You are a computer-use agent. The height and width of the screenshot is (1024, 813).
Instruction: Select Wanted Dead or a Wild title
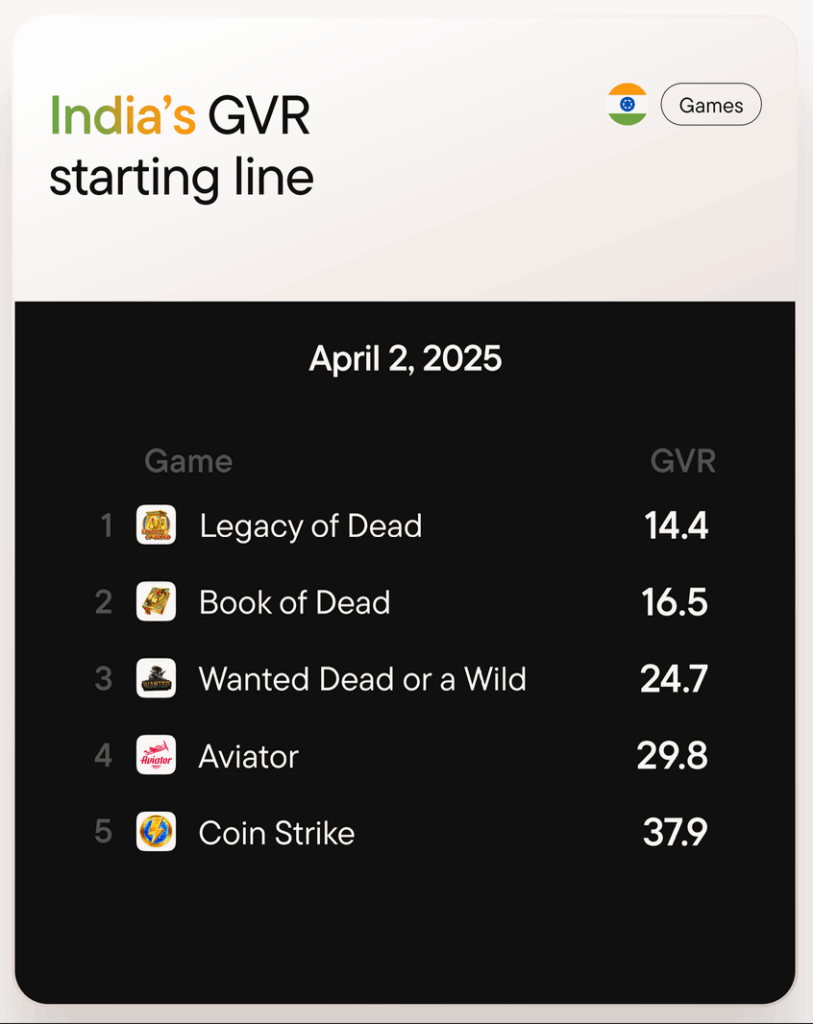[x=362, y=679]
